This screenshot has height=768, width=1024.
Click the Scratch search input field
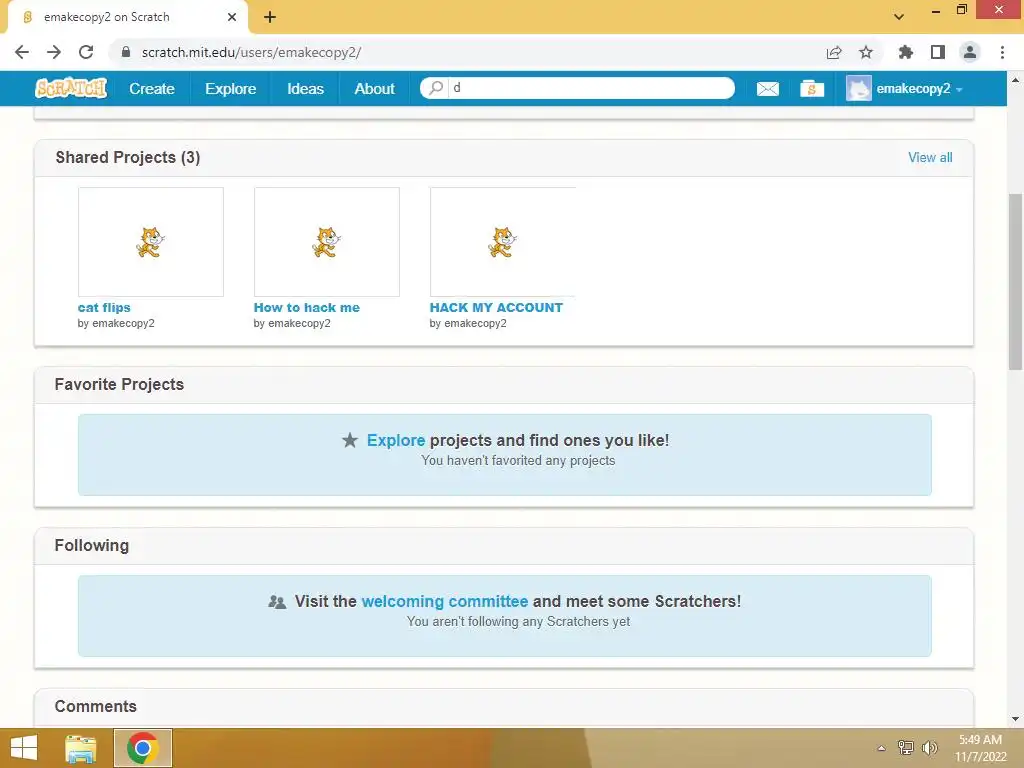coord(590,88)
